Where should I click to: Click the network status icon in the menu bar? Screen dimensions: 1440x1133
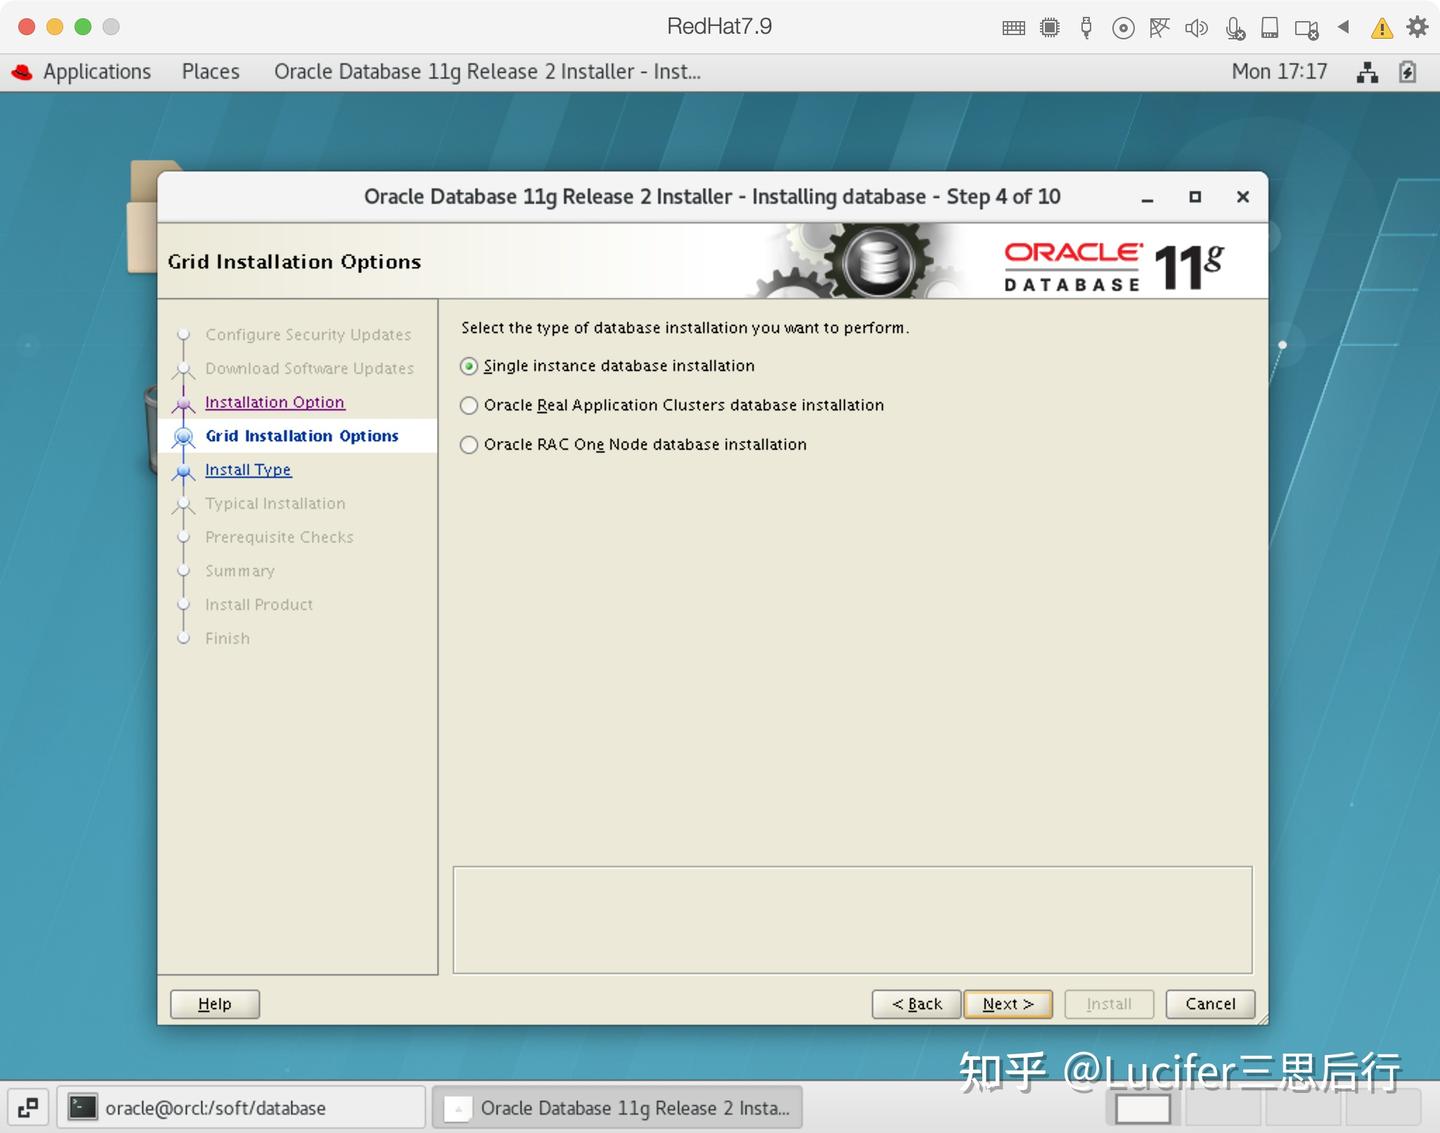point(1159,27)
